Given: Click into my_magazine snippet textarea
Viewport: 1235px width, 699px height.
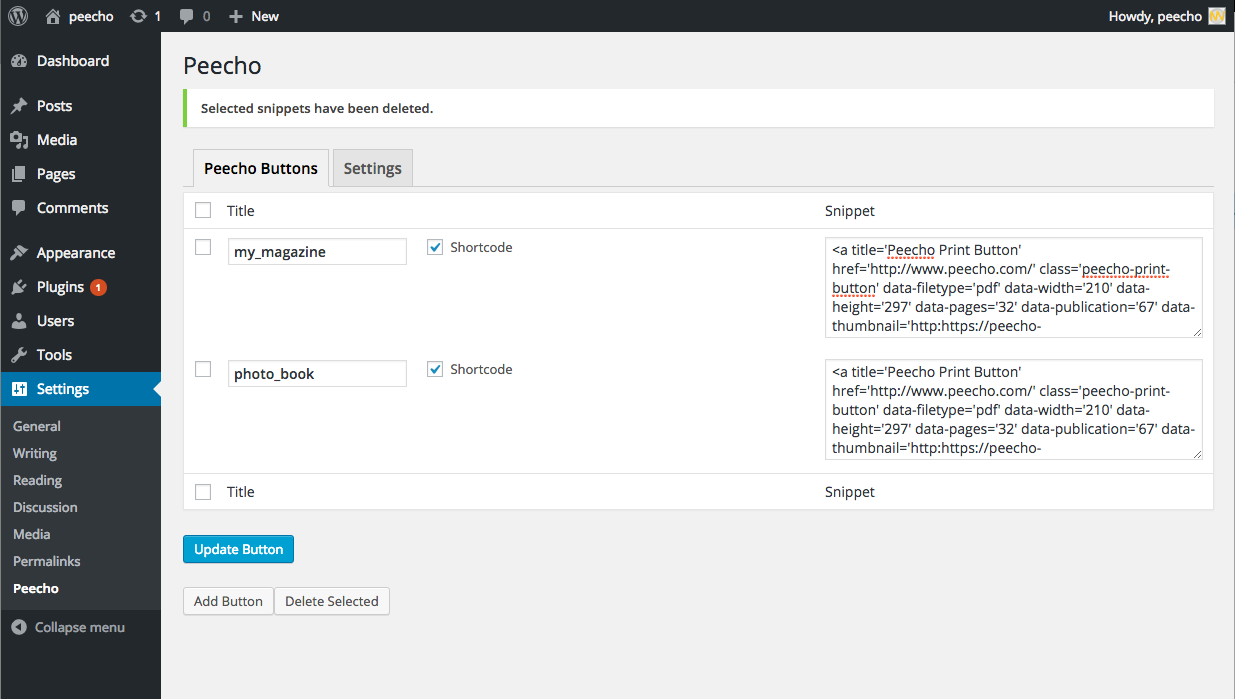Looking at the screenshot, I should pos(1014,287).
